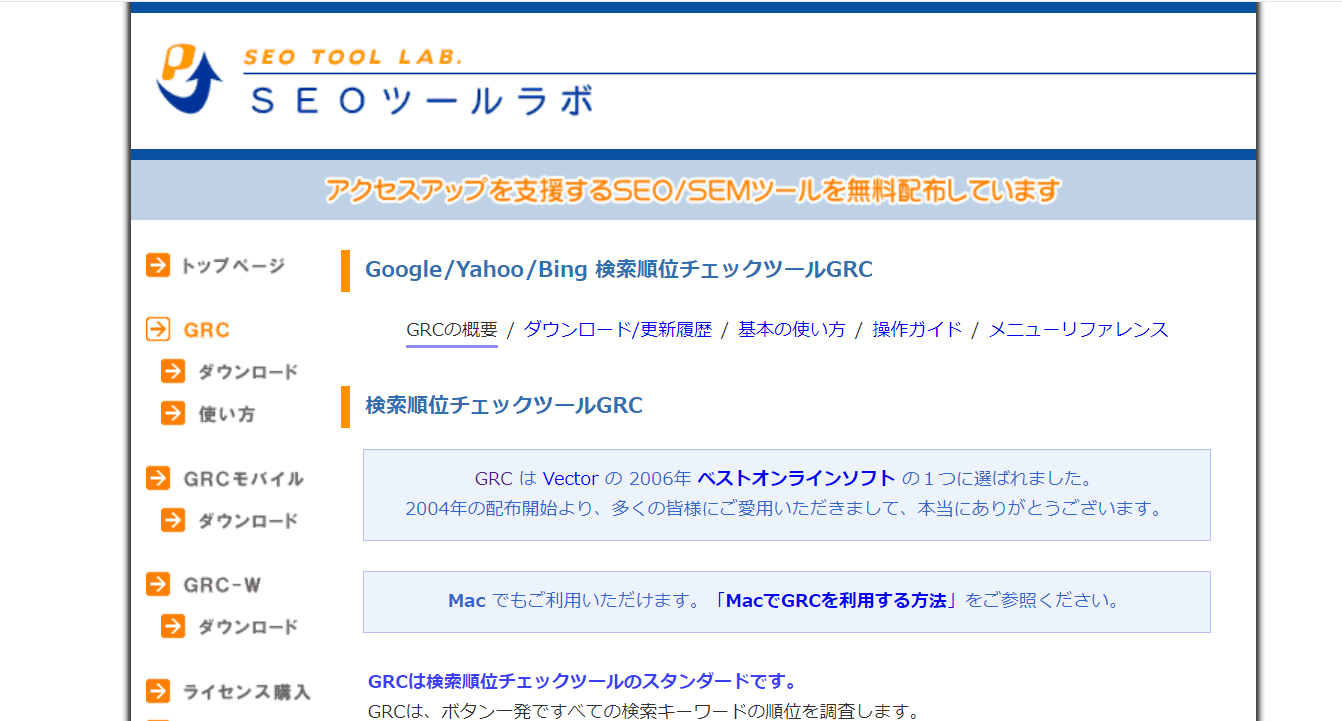Screen dimensions: 1342x721
Task: Click the arrow icon beside ライセンス購入
Action: click(158, 691)
